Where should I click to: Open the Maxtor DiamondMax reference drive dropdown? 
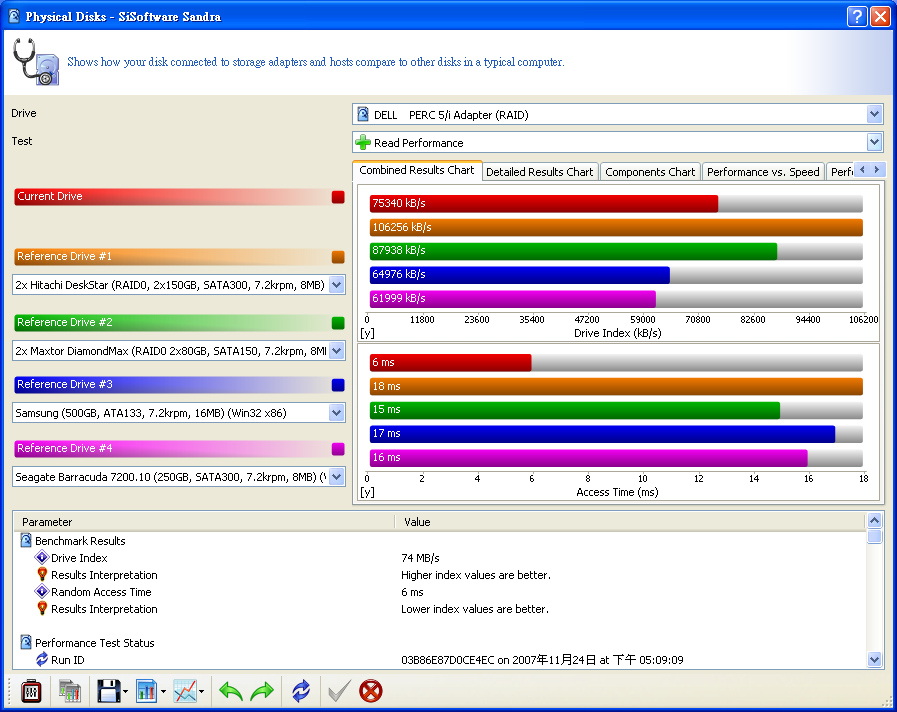pyautogui.click(x=337, y=351)
